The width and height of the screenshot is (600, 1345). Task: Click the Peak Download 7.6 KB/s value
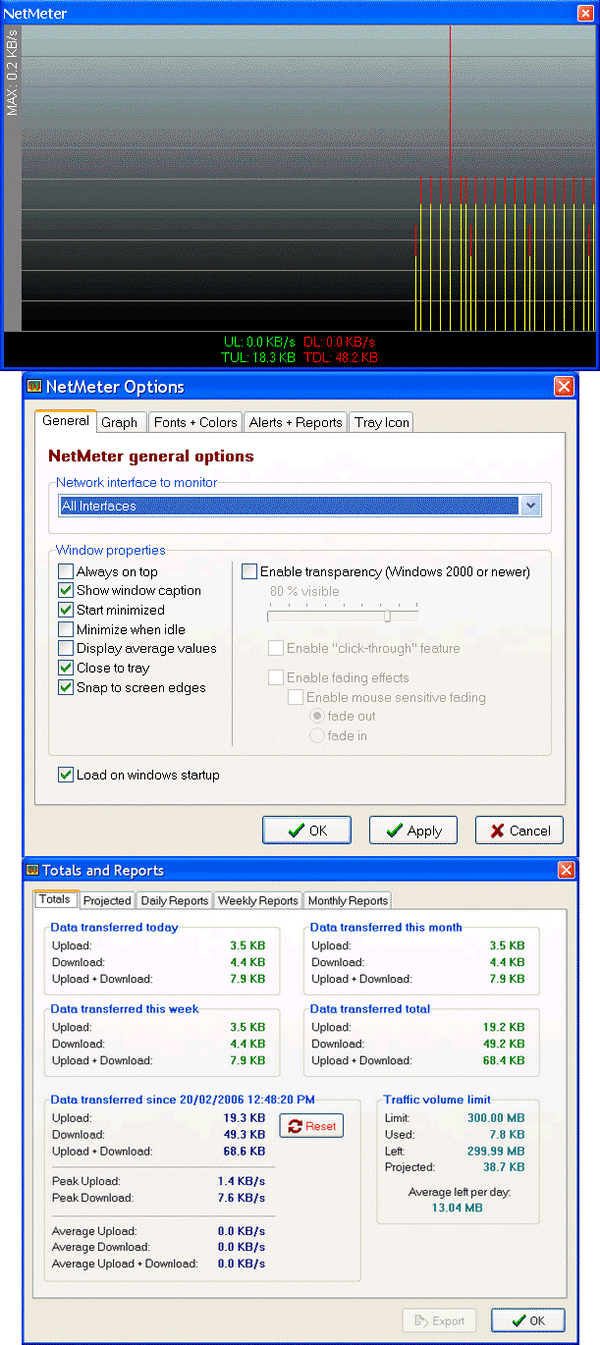pos(240,1197)
